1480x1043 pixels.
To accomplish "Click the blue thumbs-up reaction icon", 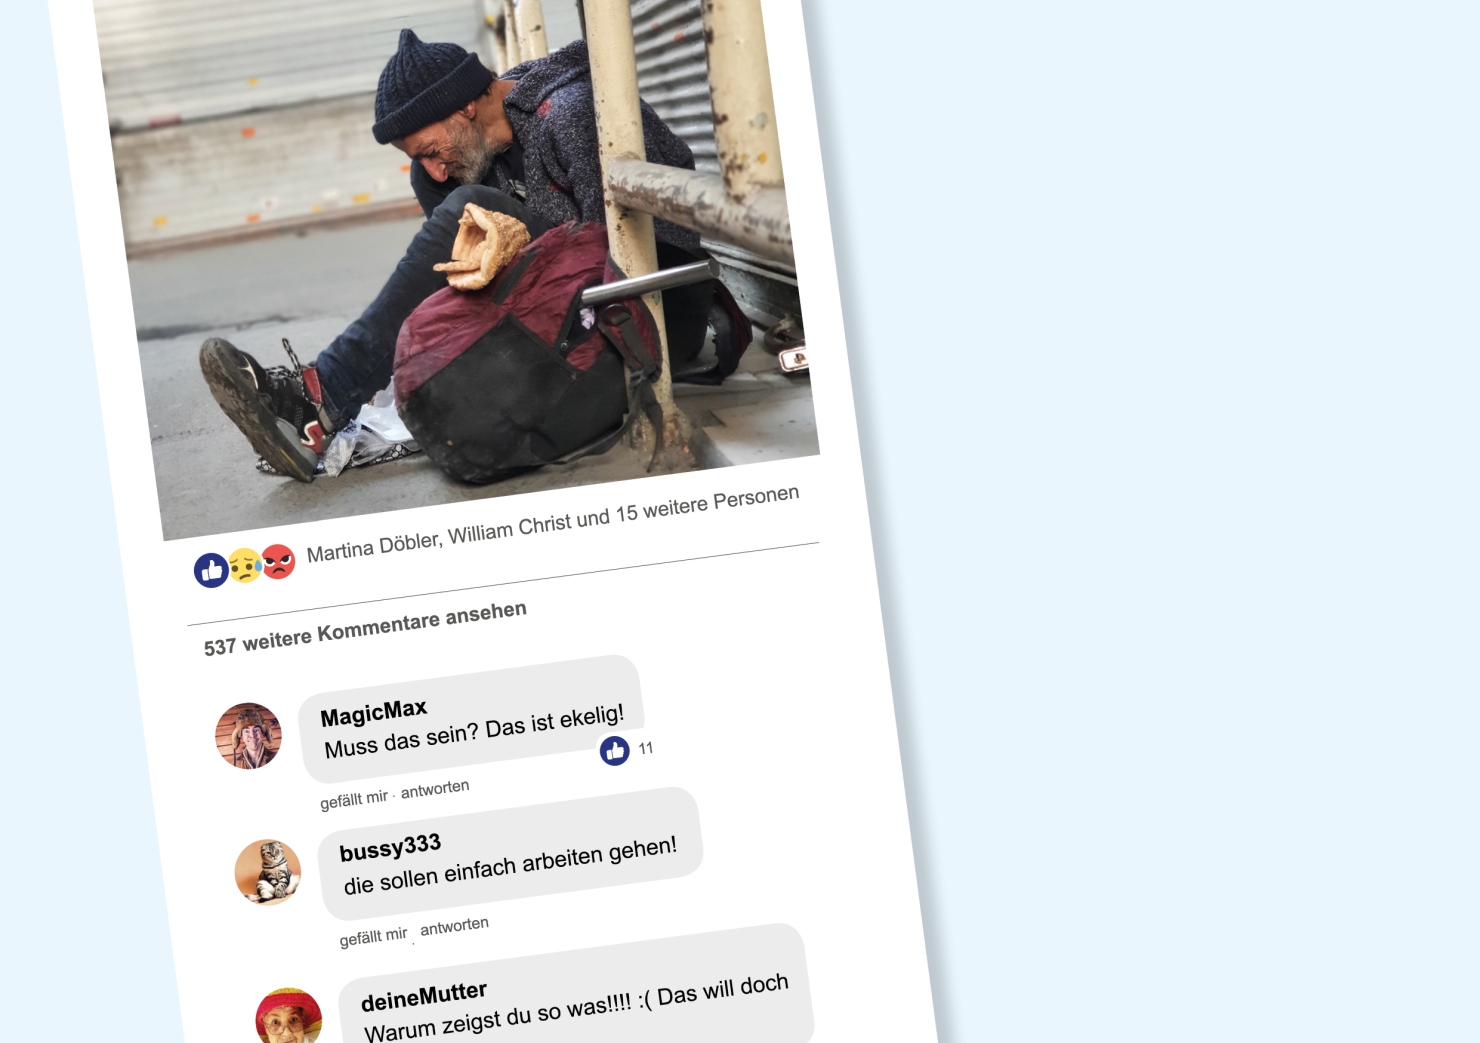I will (211, 570).
